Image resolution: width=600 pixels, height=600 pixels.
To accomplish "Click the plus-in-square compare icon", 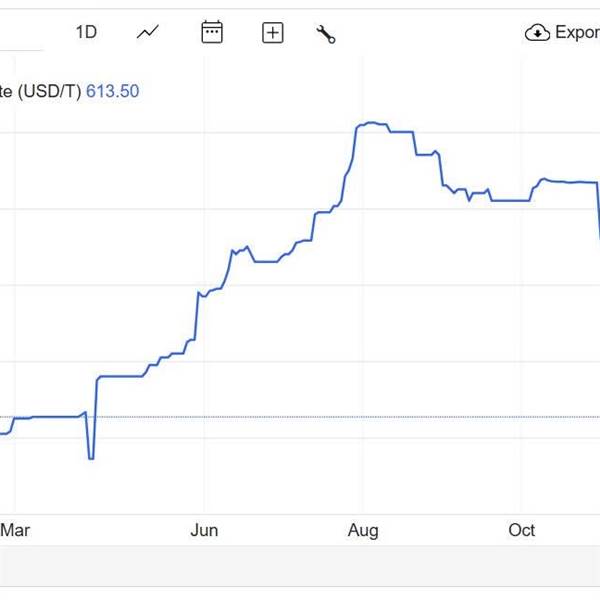I will pyautogui.click(x=273, y=33).
